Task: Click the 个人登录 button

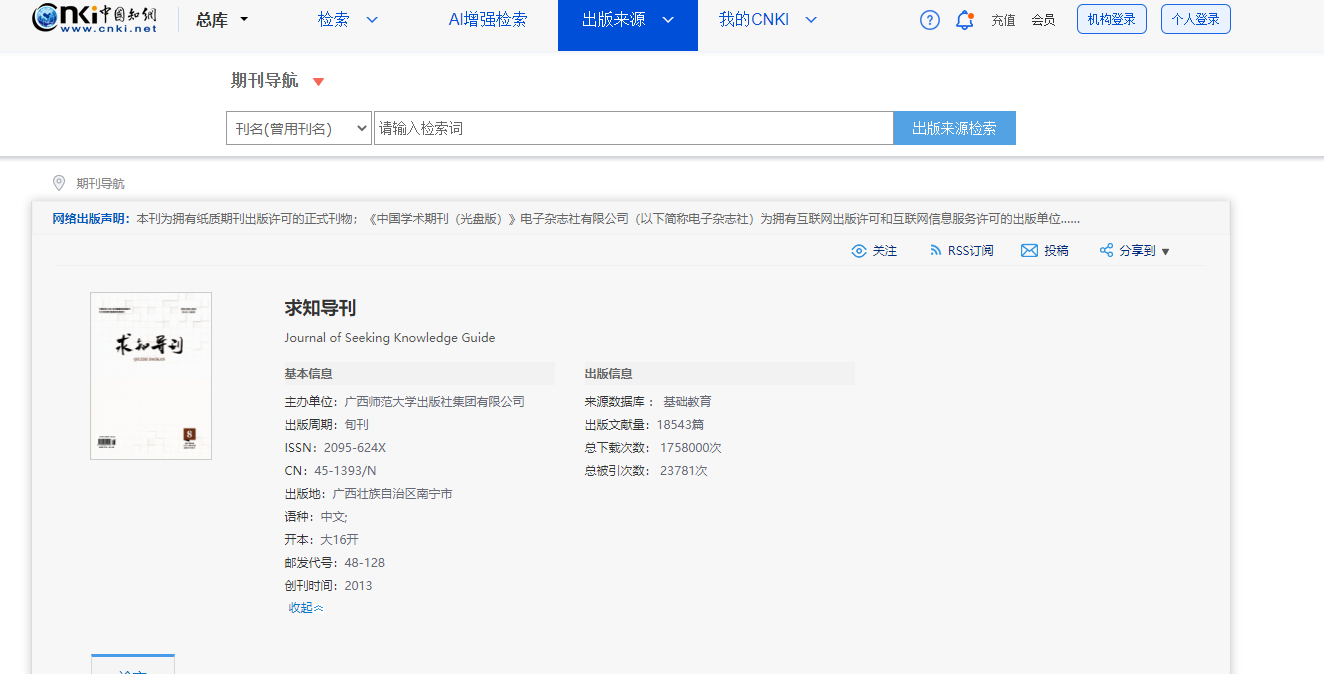Action: 1196,19
